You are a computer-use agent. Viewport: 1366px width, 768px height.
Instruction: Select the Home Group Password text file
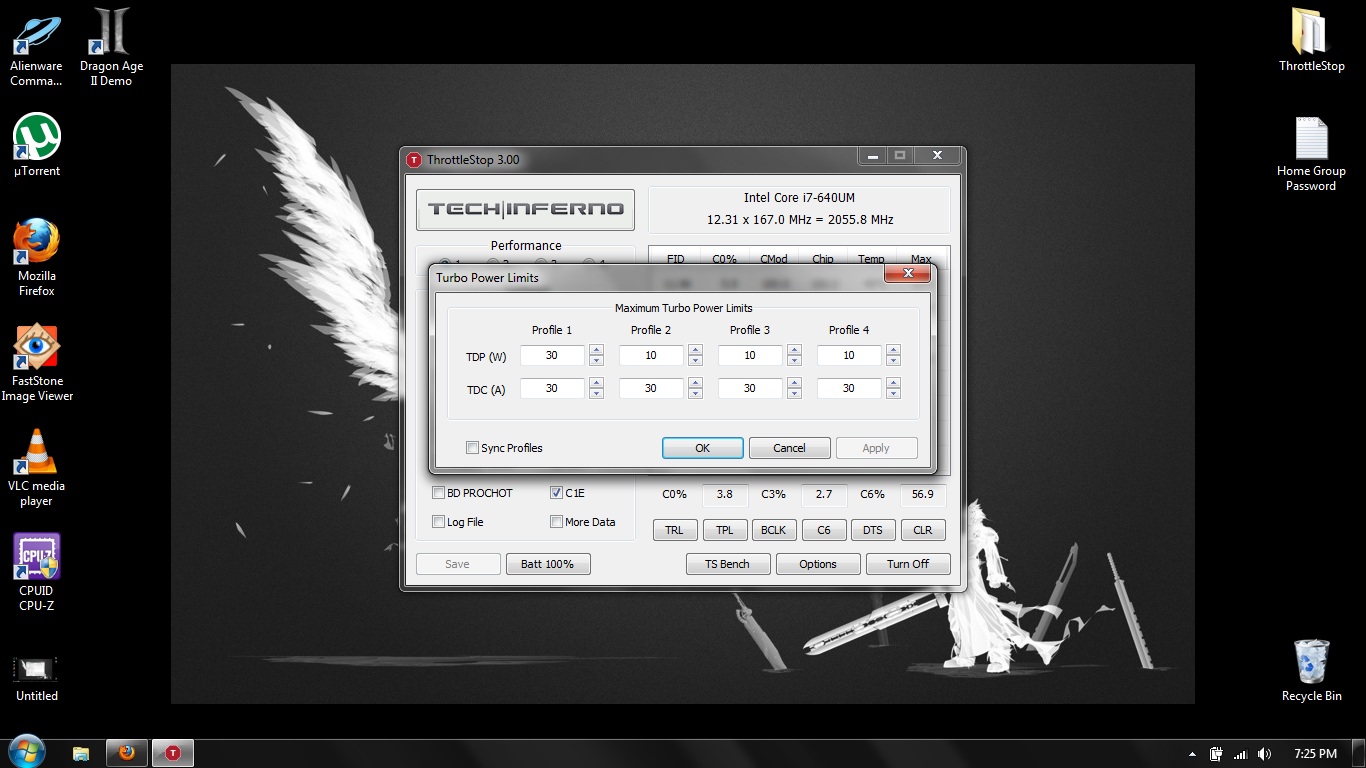point(1311,154)
